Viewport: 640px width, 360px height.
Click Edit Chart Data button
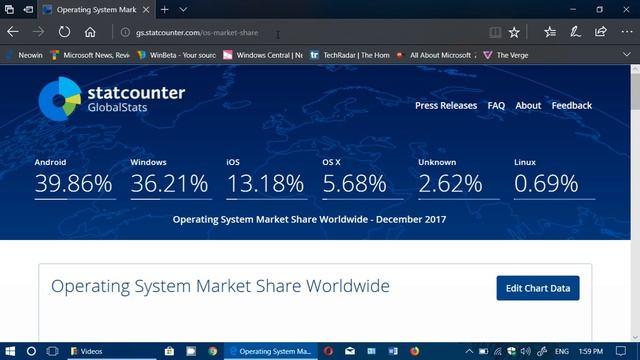pos(538,288)
